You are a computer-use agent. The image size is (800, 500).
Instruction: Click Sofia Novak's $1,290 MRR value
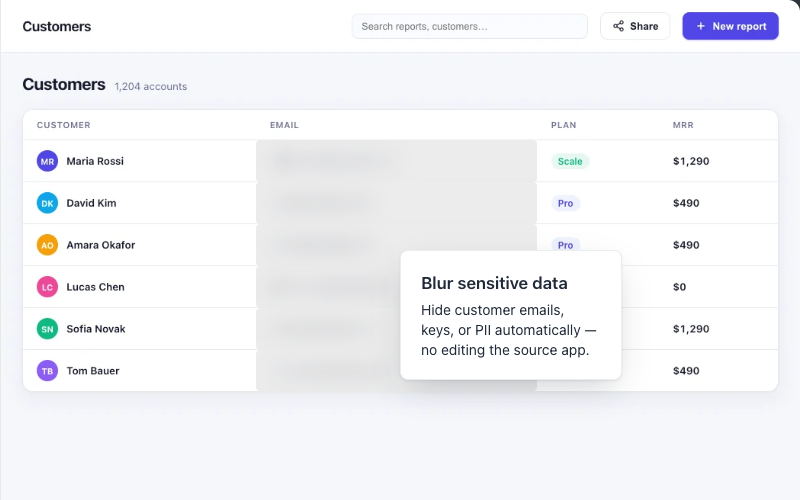tap(691, 329)
